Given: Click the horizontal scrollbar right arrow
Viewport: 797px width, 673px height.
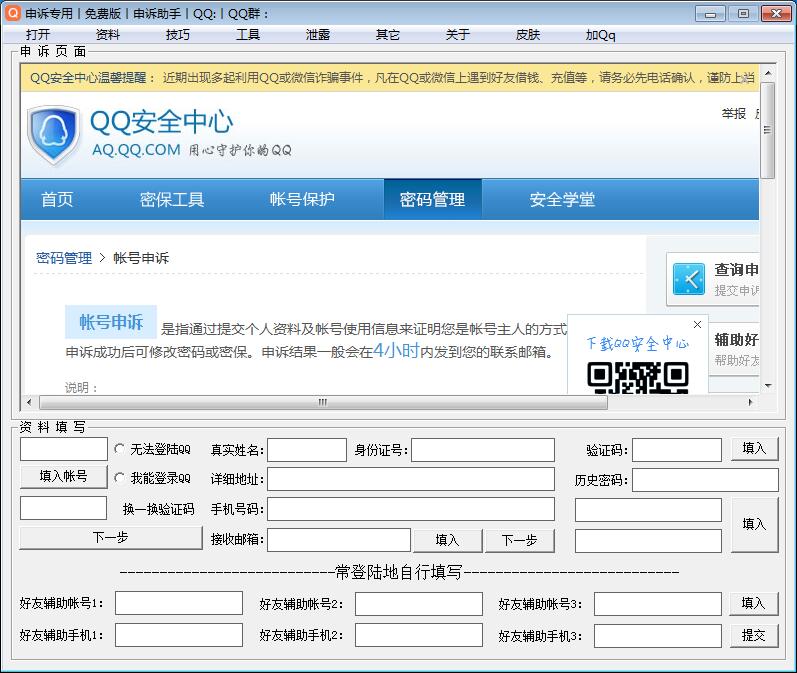Looking at the screenshot, I should point(750,402).
